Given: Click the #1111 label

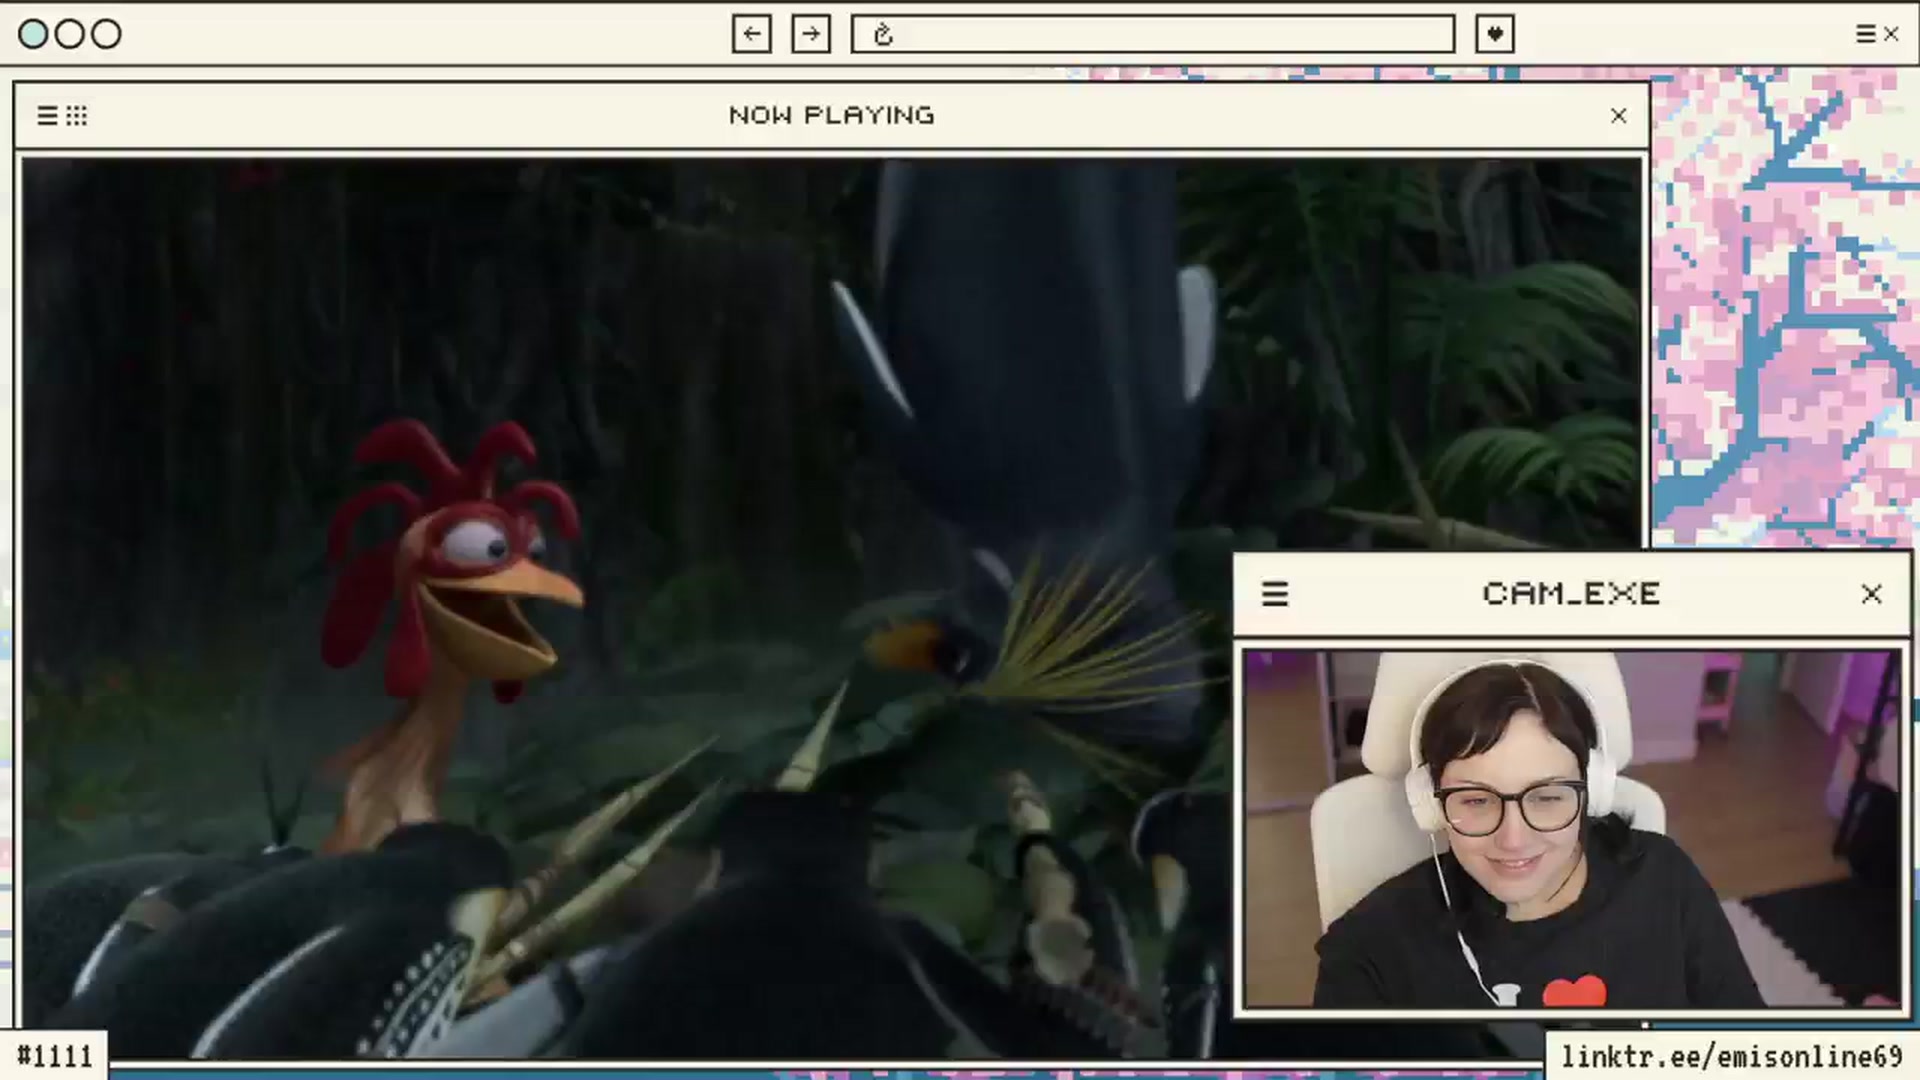Looking at the screenshot, I should [x=55, y=1056].
